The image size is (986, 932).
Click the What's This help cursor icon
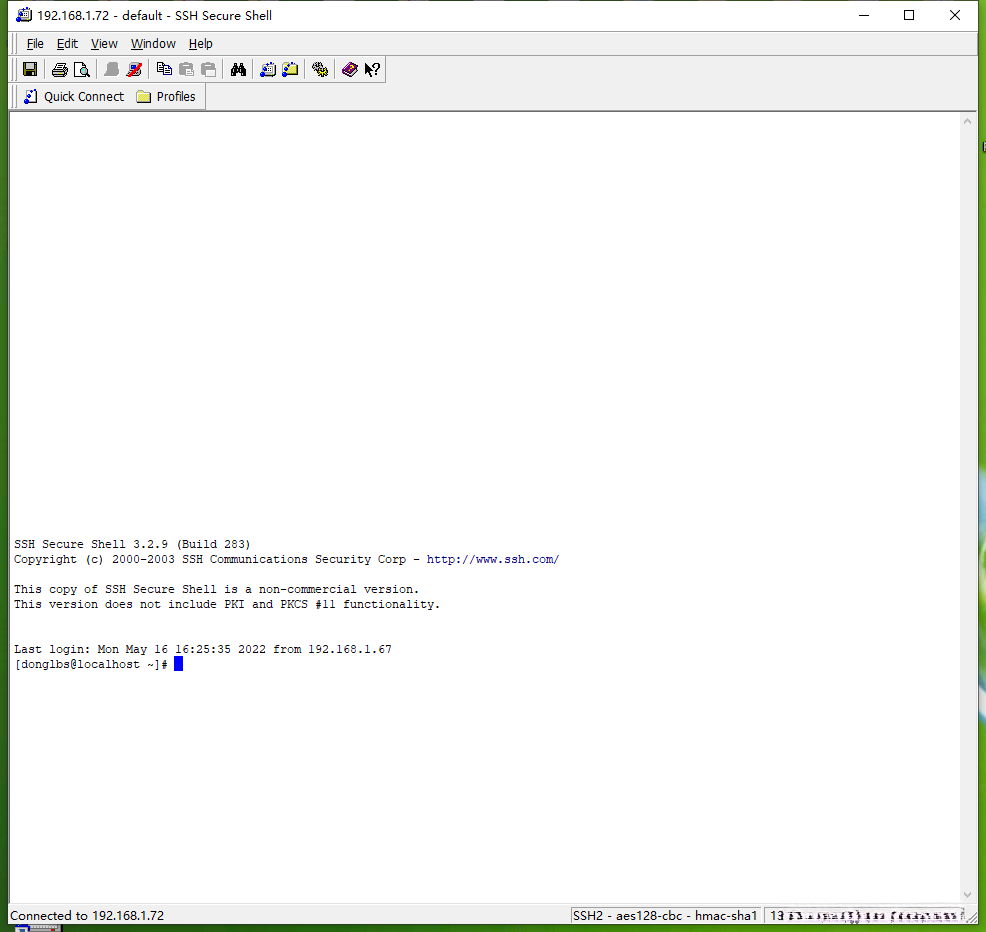(372, 69)
